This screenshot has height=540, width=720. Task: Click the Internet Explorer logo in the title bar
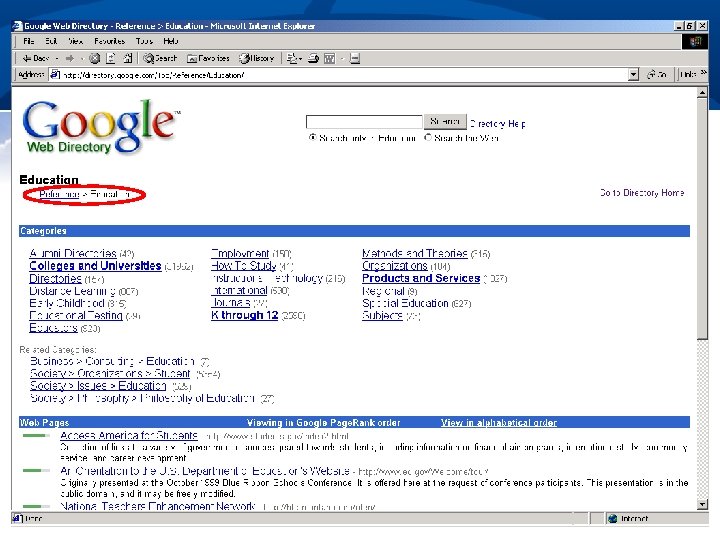pyautogui.click(x=17, y=26)
